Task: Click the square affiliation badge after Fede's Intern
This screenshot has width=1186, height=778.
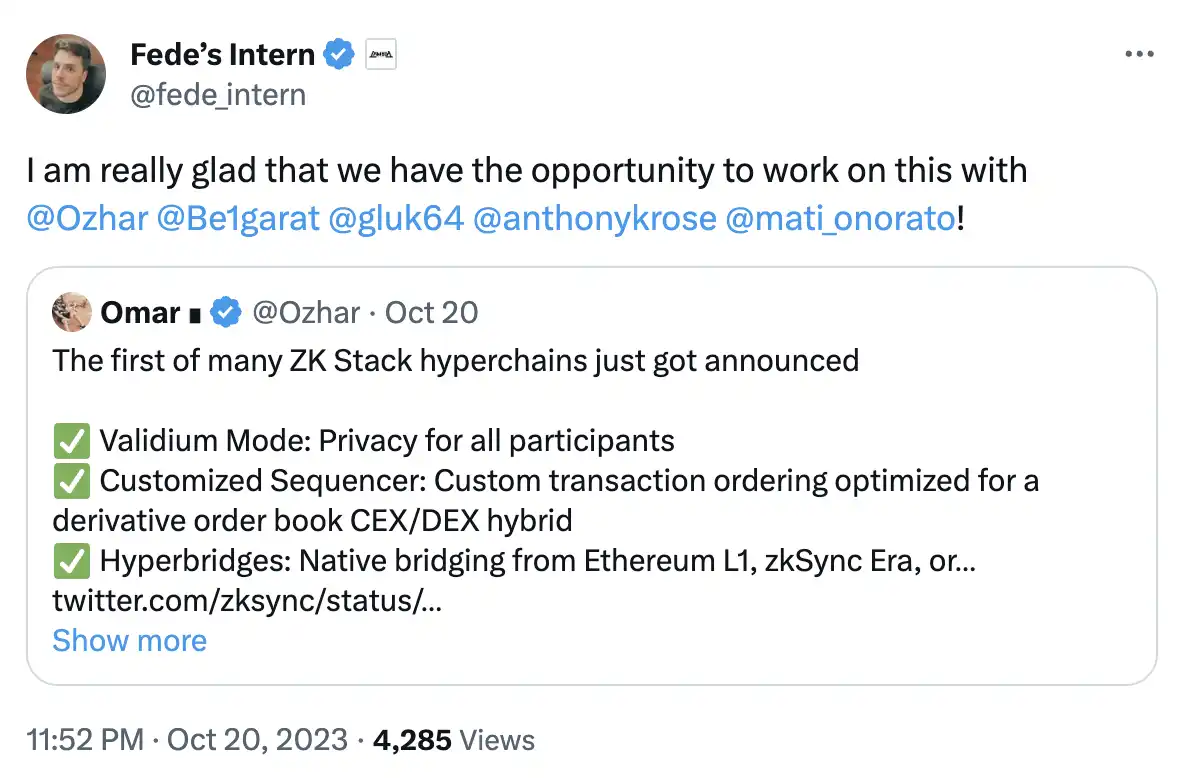Action: point(382,55)
